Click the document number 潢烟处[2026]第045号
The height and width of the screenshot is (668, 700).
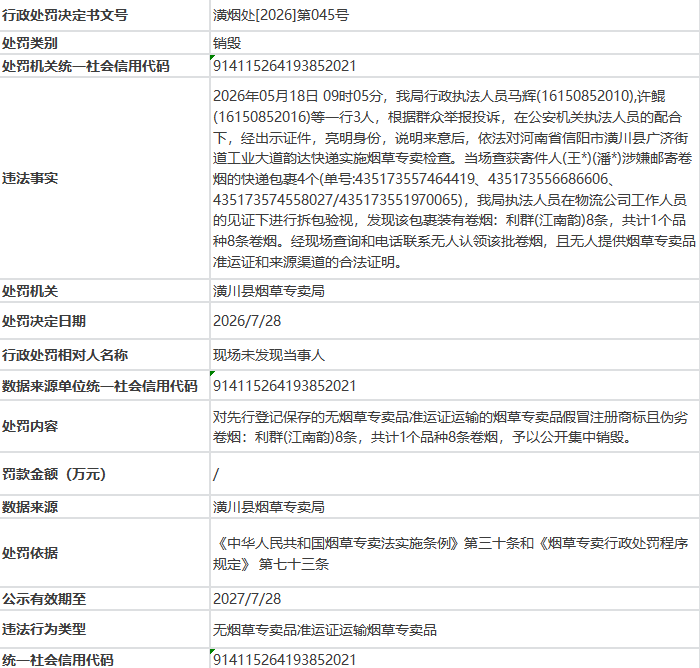click(281, 15)
